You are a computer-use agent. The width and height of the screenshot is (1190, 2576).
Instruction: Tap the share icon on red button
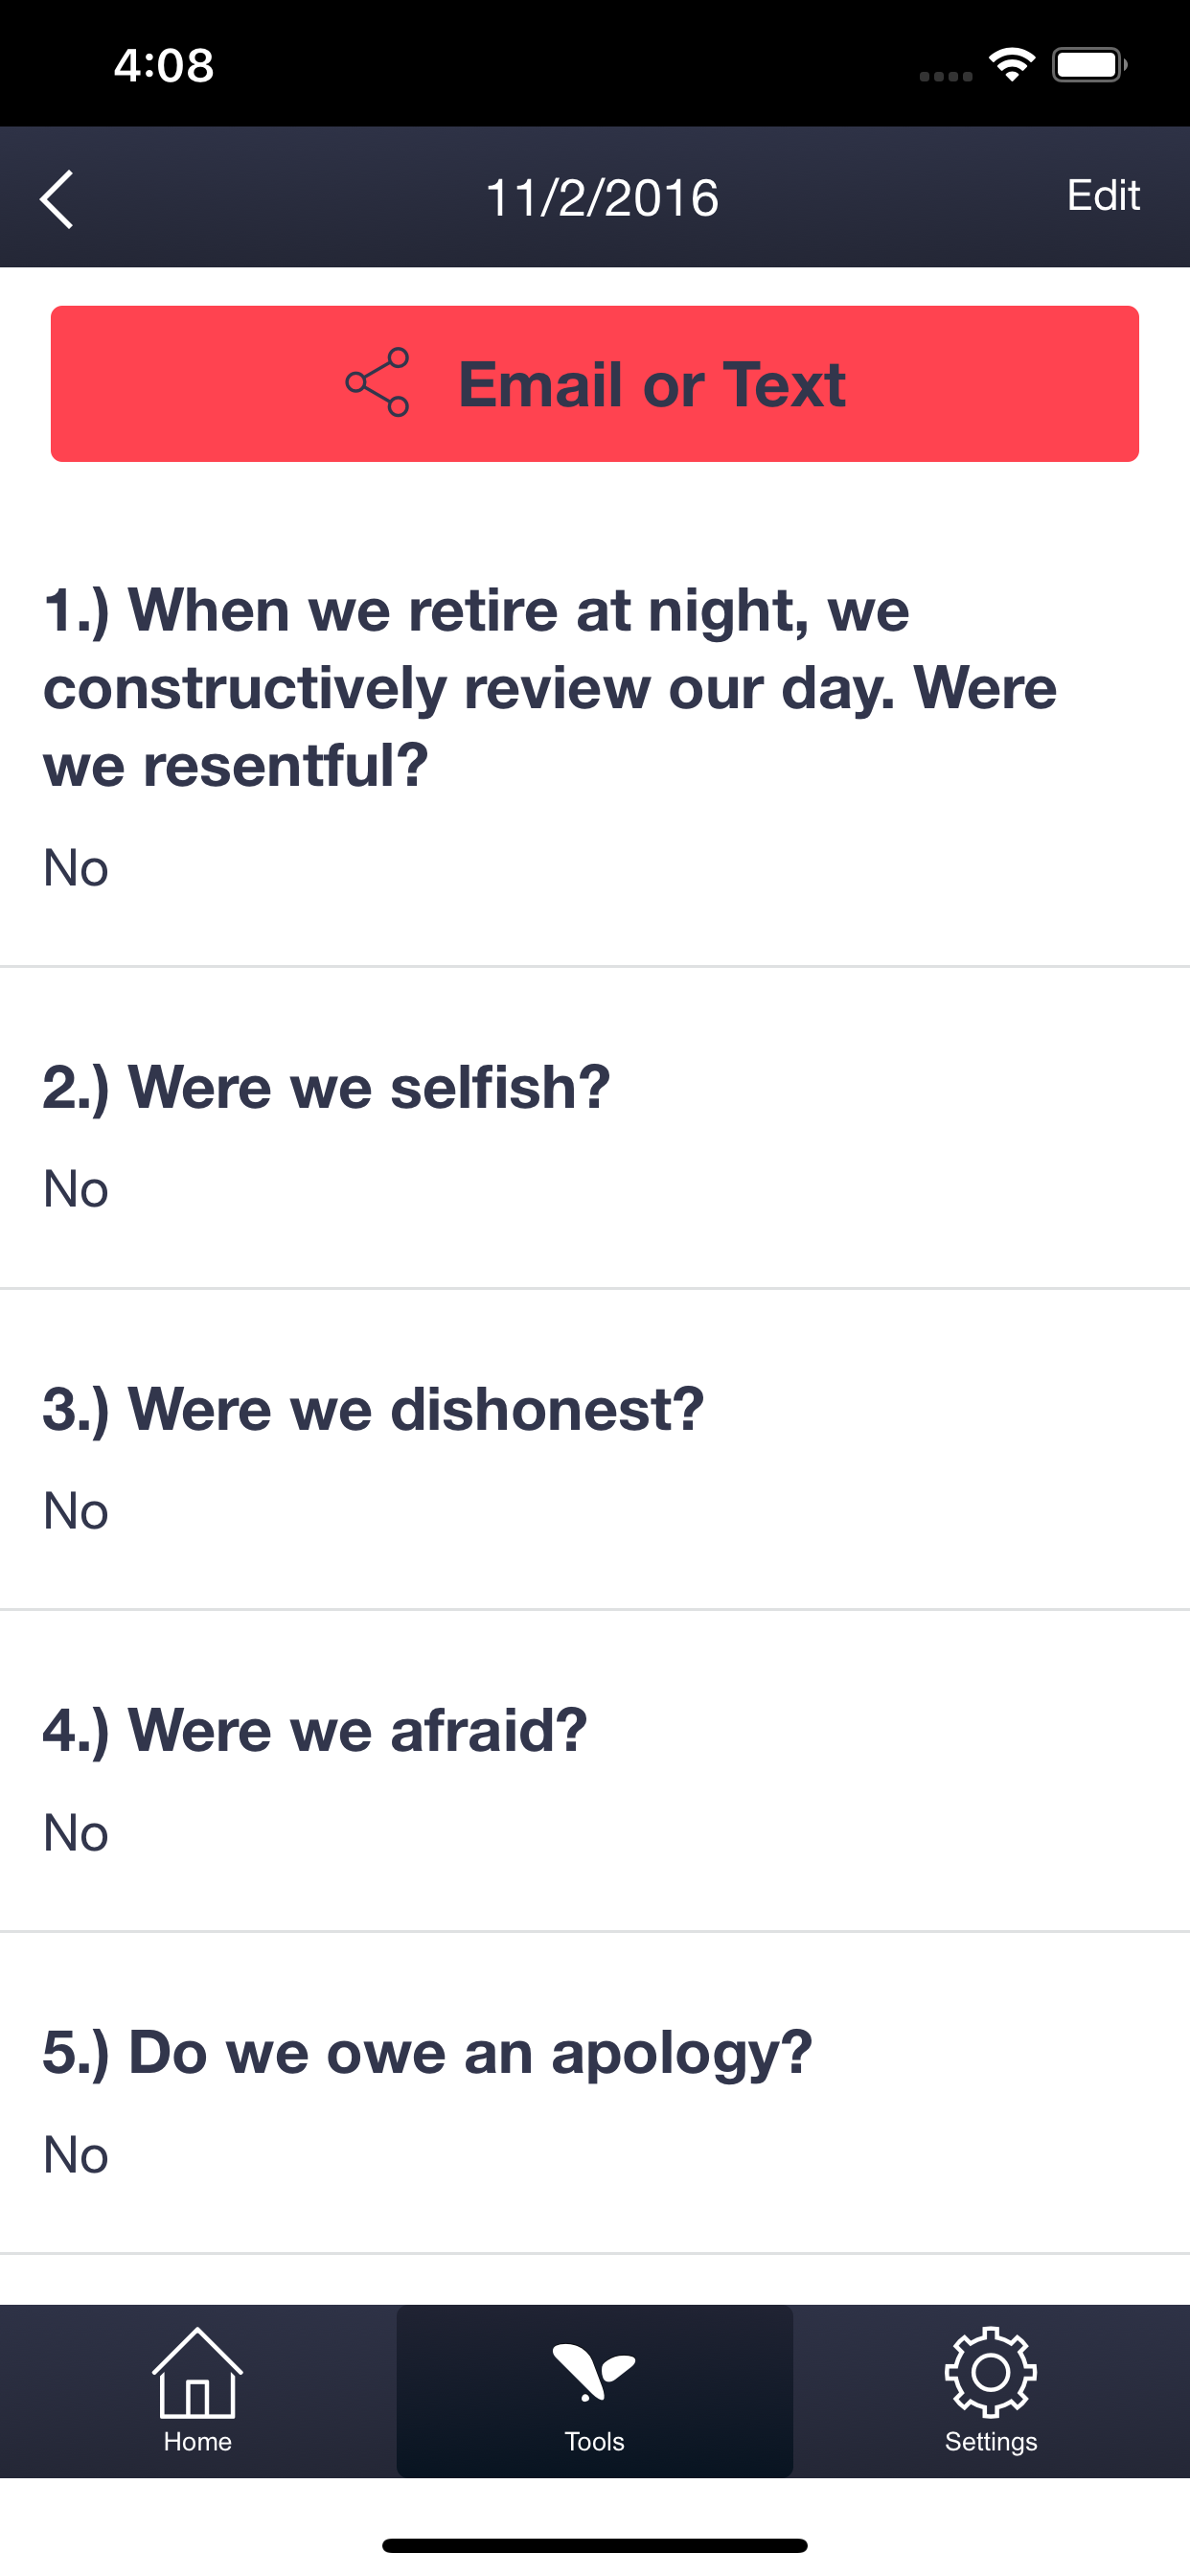pyautogui.click(x=378, y=382)
